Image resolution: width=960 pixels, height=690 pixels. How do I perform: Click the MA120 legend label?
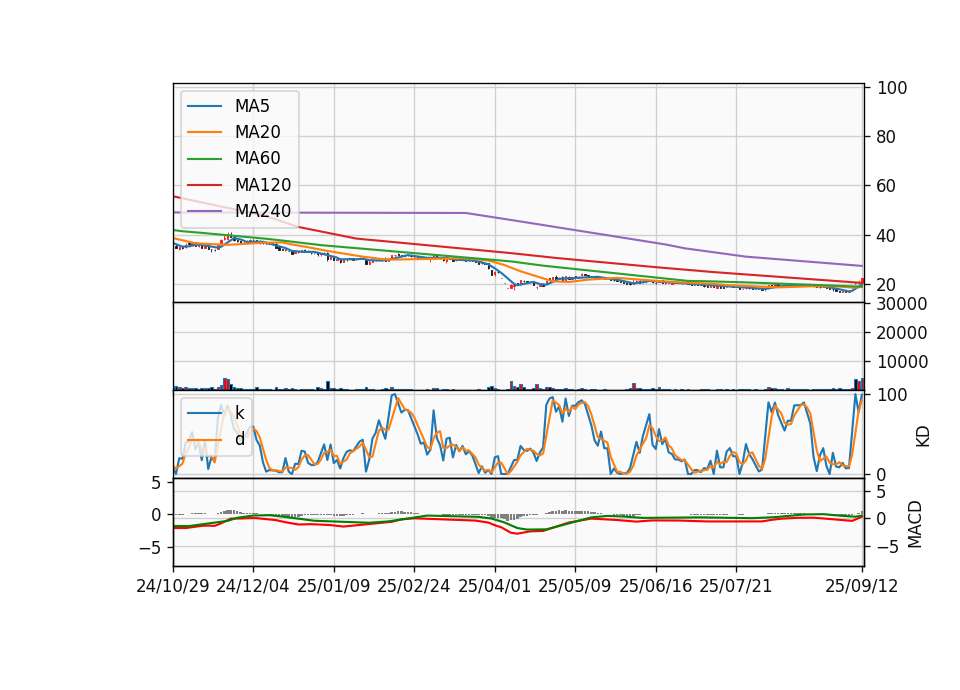pyautogui.click(x=263, y=185)
